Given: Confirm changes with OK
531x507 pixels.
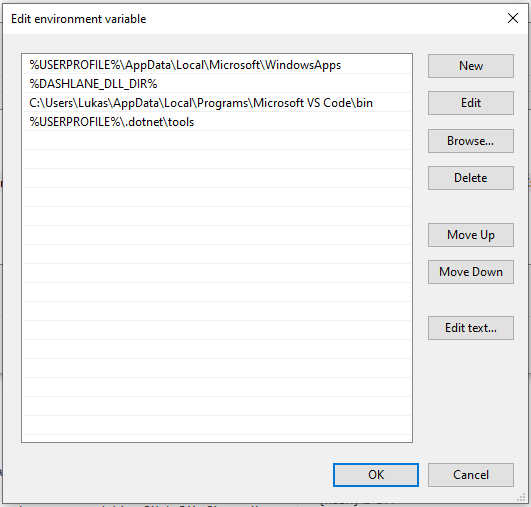Looking at the screenshot, I should tap(376, 475).
